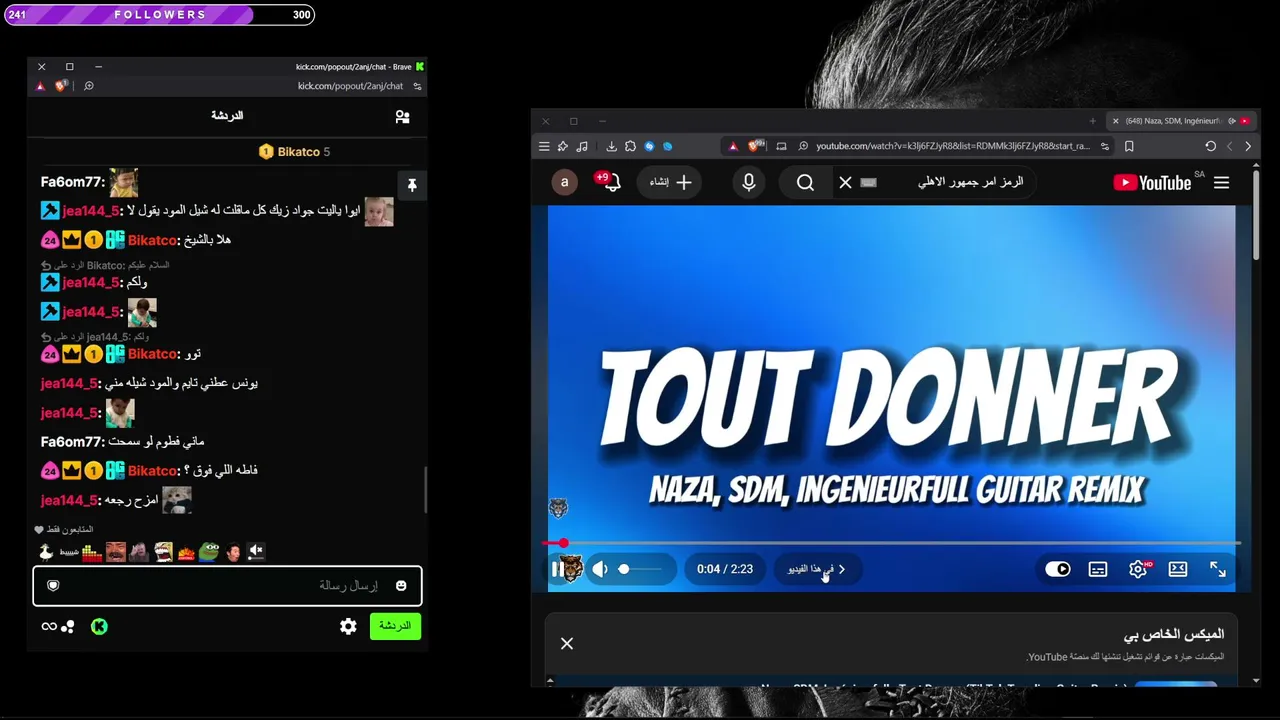This screenshot has width=1280, height=720.
Task: Expand the 'in this video' chapters chip
Action: click(817, 569)
